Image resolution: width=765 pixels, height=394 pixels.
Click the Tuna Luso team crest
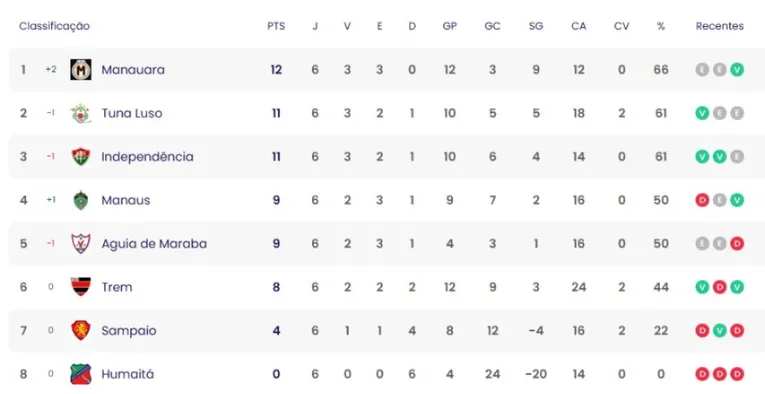pos(81,113)
